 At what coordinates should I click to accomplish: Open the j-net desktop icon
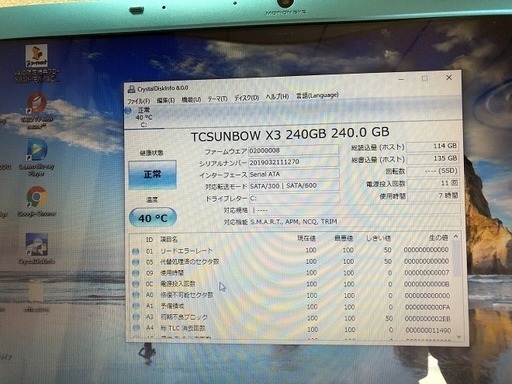36,64
